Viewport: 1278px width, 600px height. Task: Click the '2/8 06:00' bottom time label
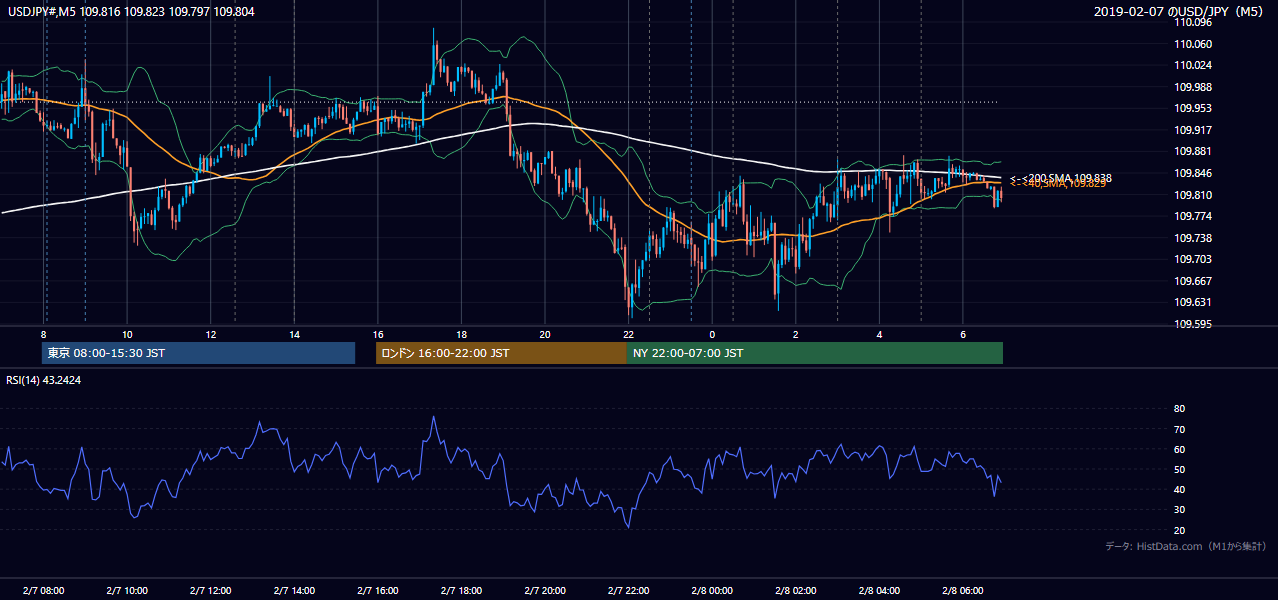963,591
